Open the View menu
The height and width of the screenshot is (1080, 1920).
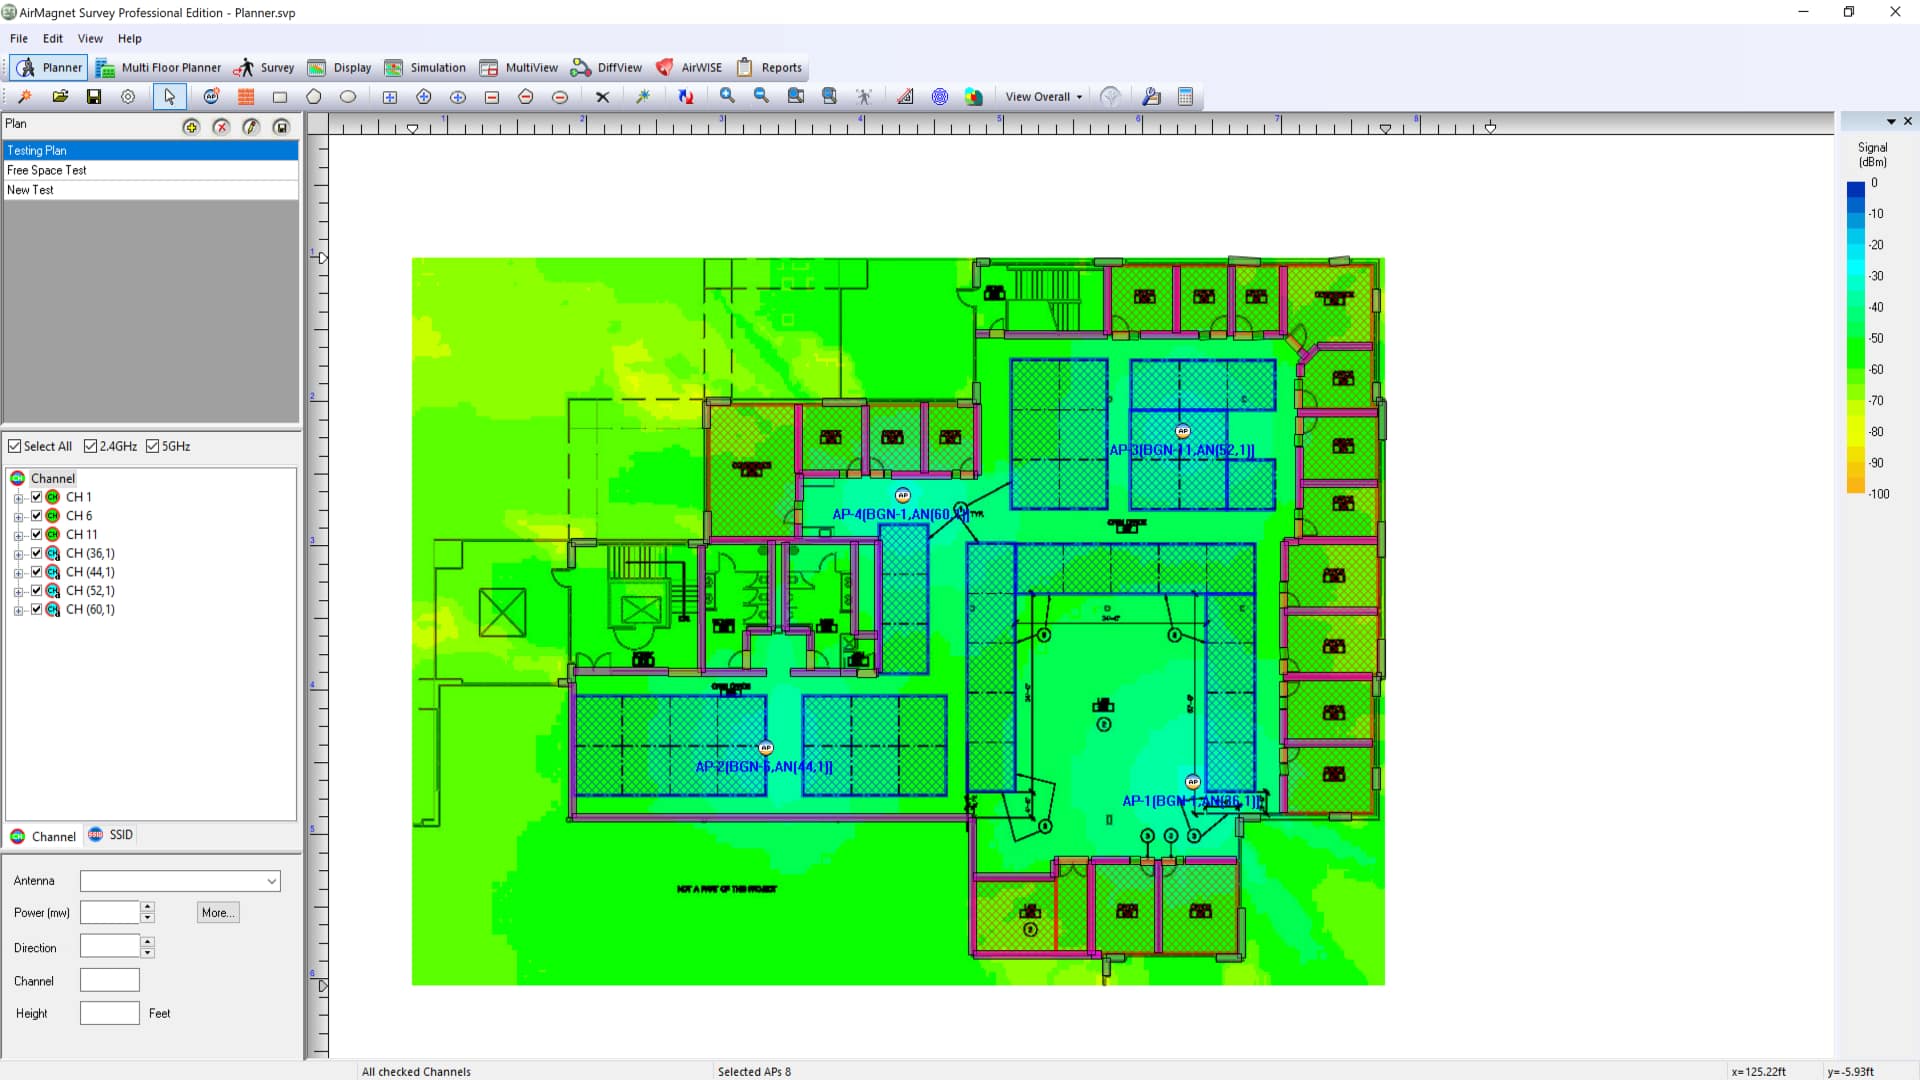click(90, 38)
